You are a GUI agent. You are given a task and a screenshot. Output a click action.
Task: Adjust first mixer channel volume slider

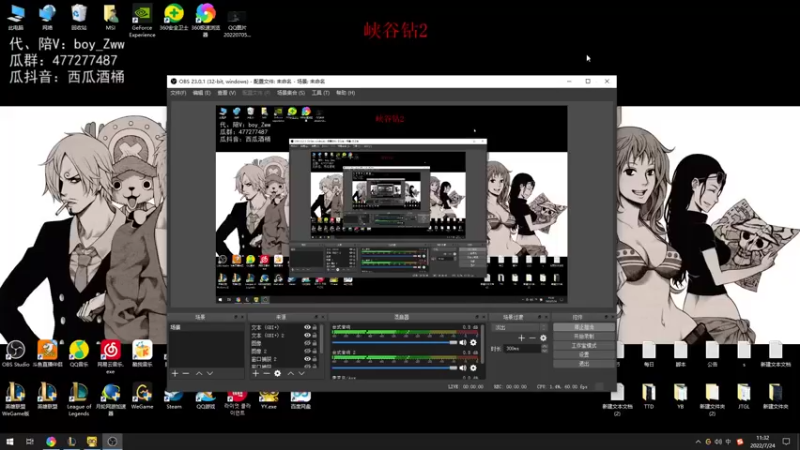[x=394, y=342]
